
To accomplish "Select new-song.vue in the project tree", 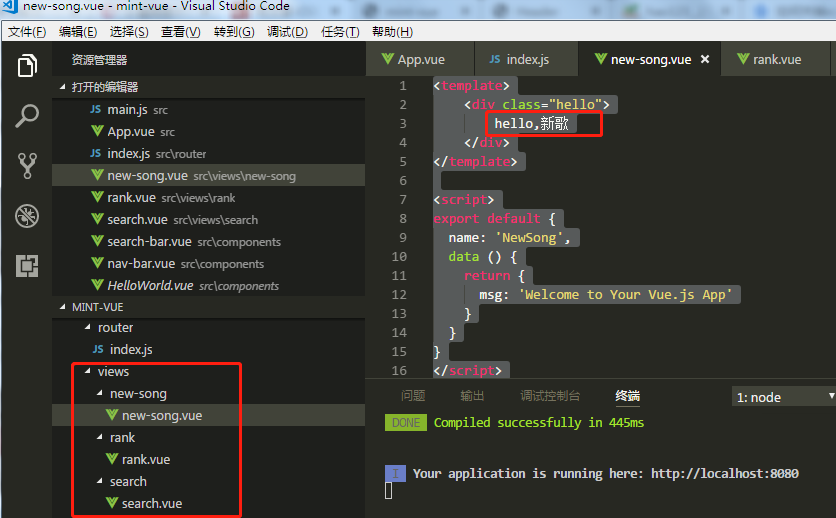I will tap(208, 415).
